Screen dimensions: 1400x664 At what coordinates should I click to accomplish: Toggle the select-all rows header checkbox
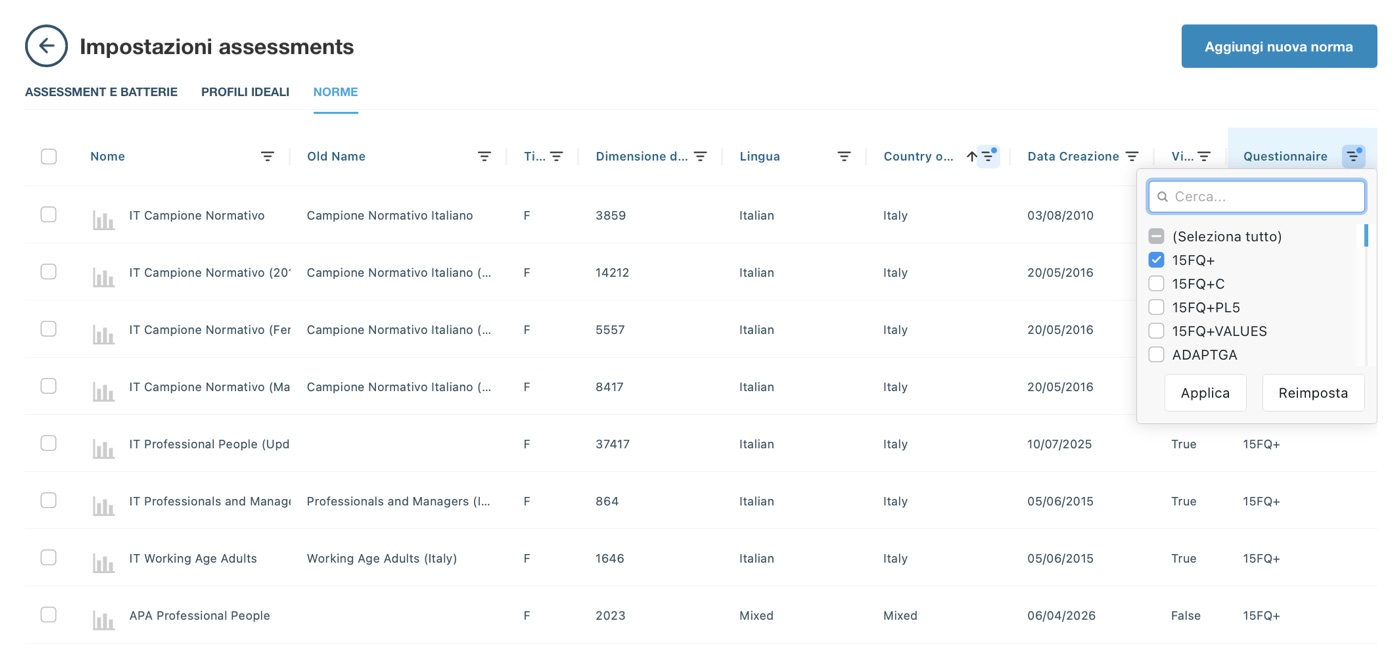[49, 156]
